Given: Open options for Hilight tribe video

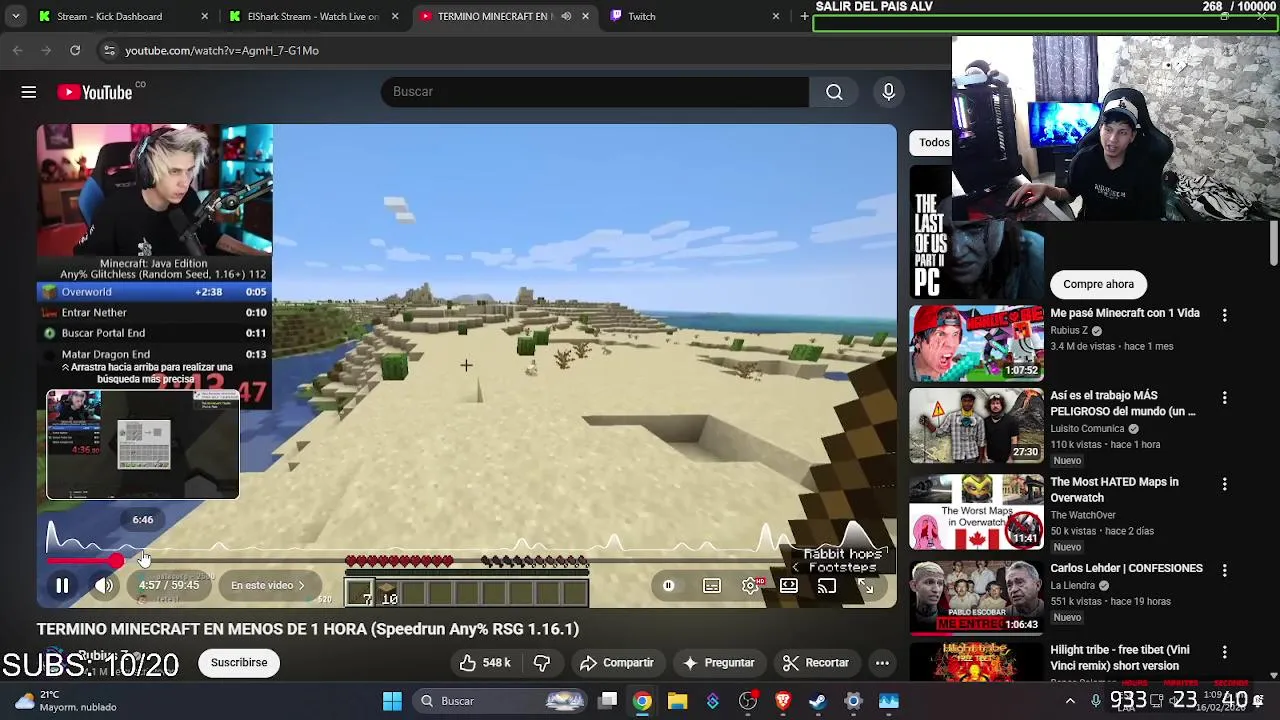Looking at the screenshot, I should click(x=1224, y=652).
